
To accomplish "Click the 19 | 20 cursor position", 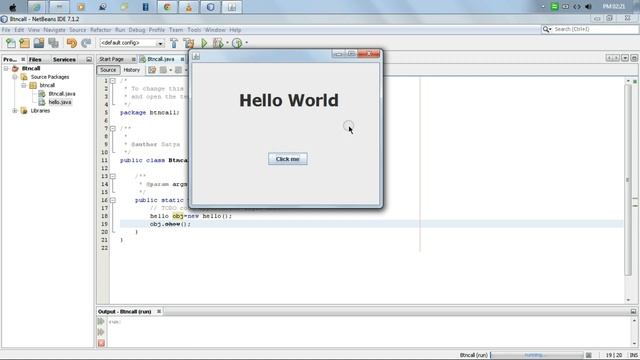I will point(613,356).
